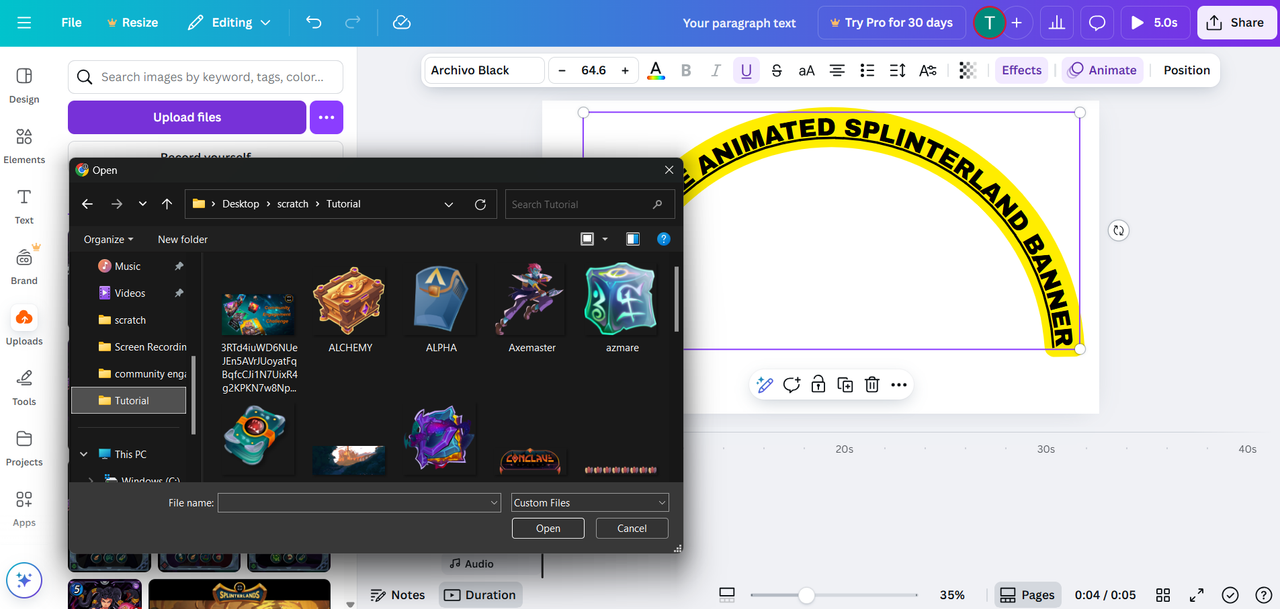Click the Search Tutorial input field
Image resolution: width=1280 pixels, height=609 pixels.
590,204
